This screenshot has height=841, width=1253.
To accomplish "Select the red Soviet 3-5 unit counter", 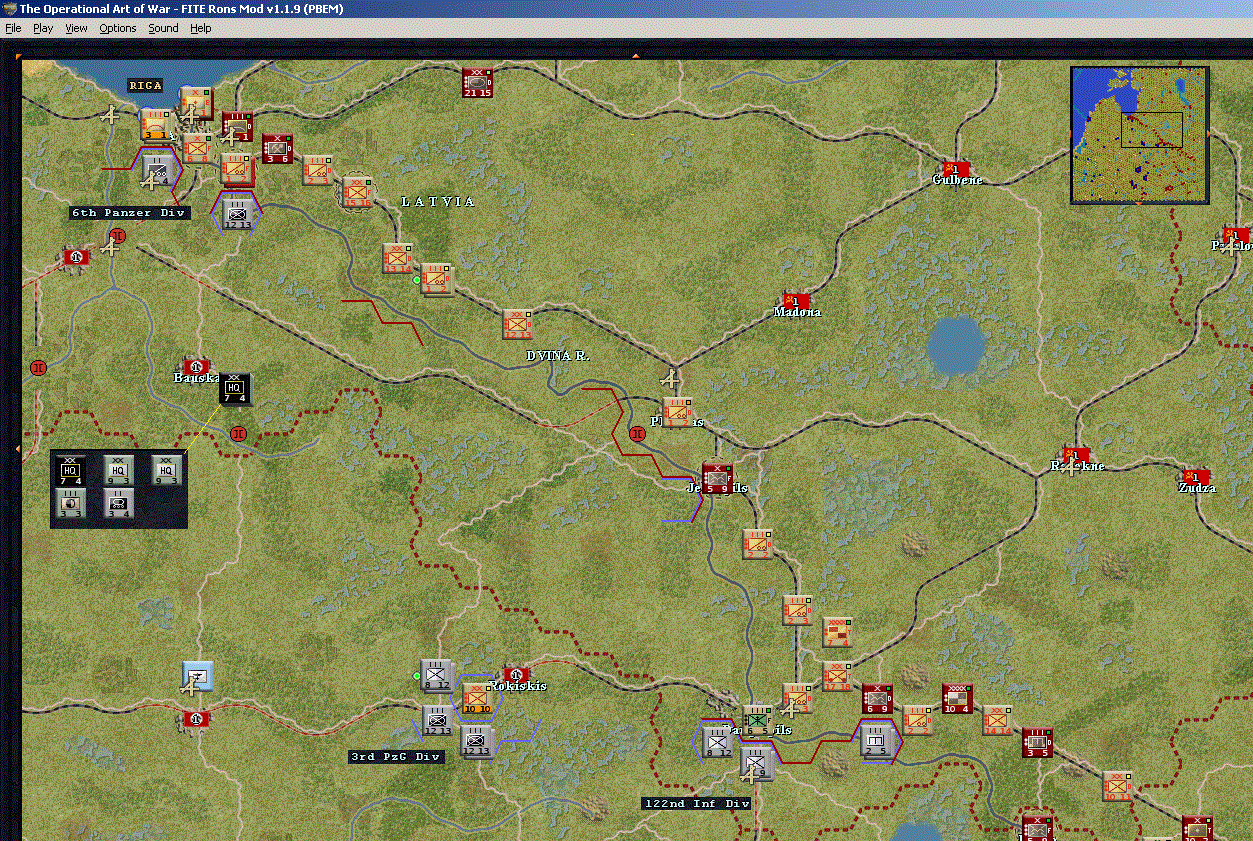I will 1037,742.
